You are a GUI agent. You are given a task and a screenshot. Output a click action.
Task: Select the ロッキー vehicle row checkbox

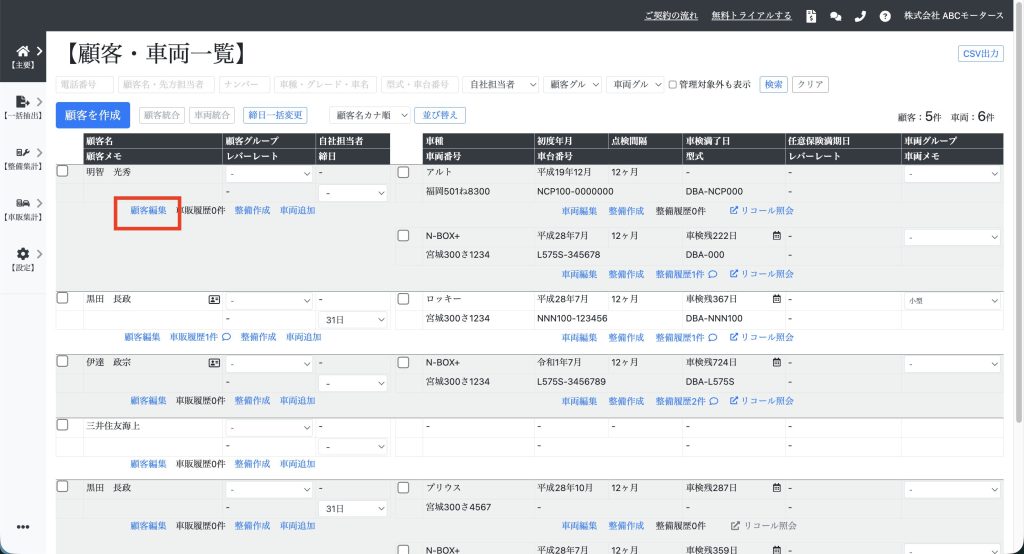point(404,299)
